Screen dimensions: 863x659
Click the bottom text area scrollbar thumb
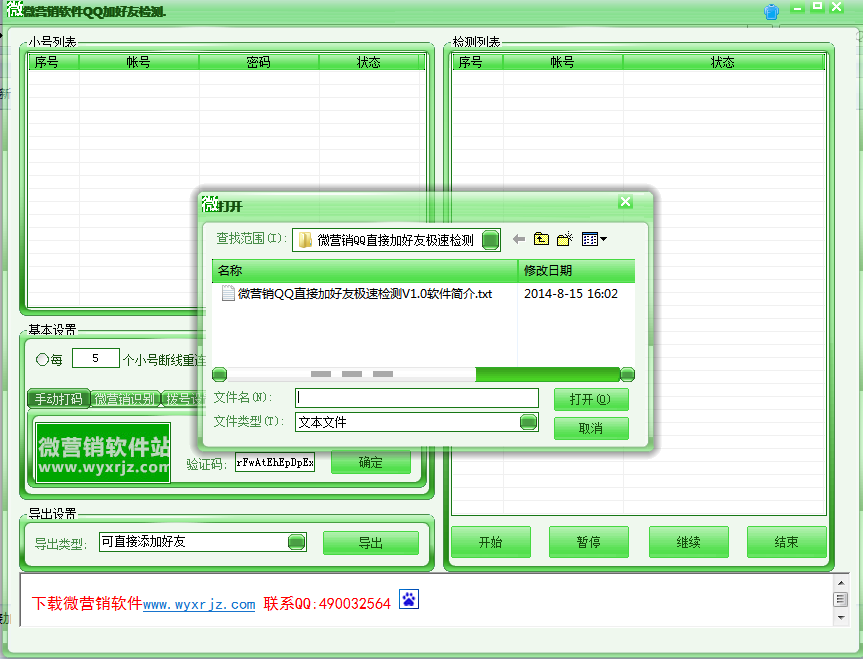pyautogui.click(x=841, y=599)
